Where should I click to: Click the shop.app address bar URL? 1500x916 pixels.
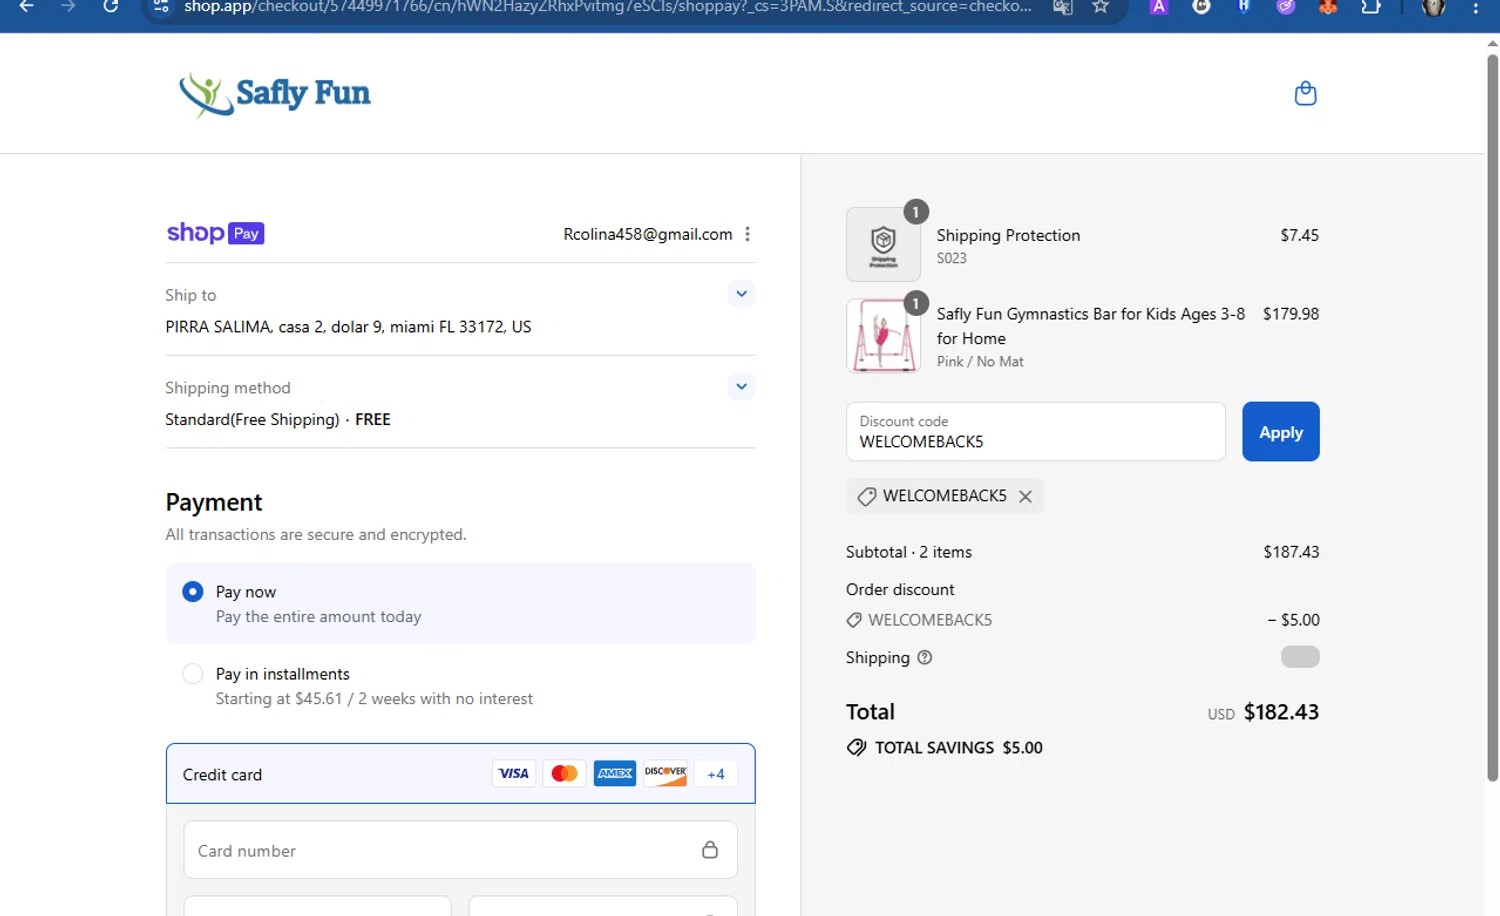click(607, 6)
